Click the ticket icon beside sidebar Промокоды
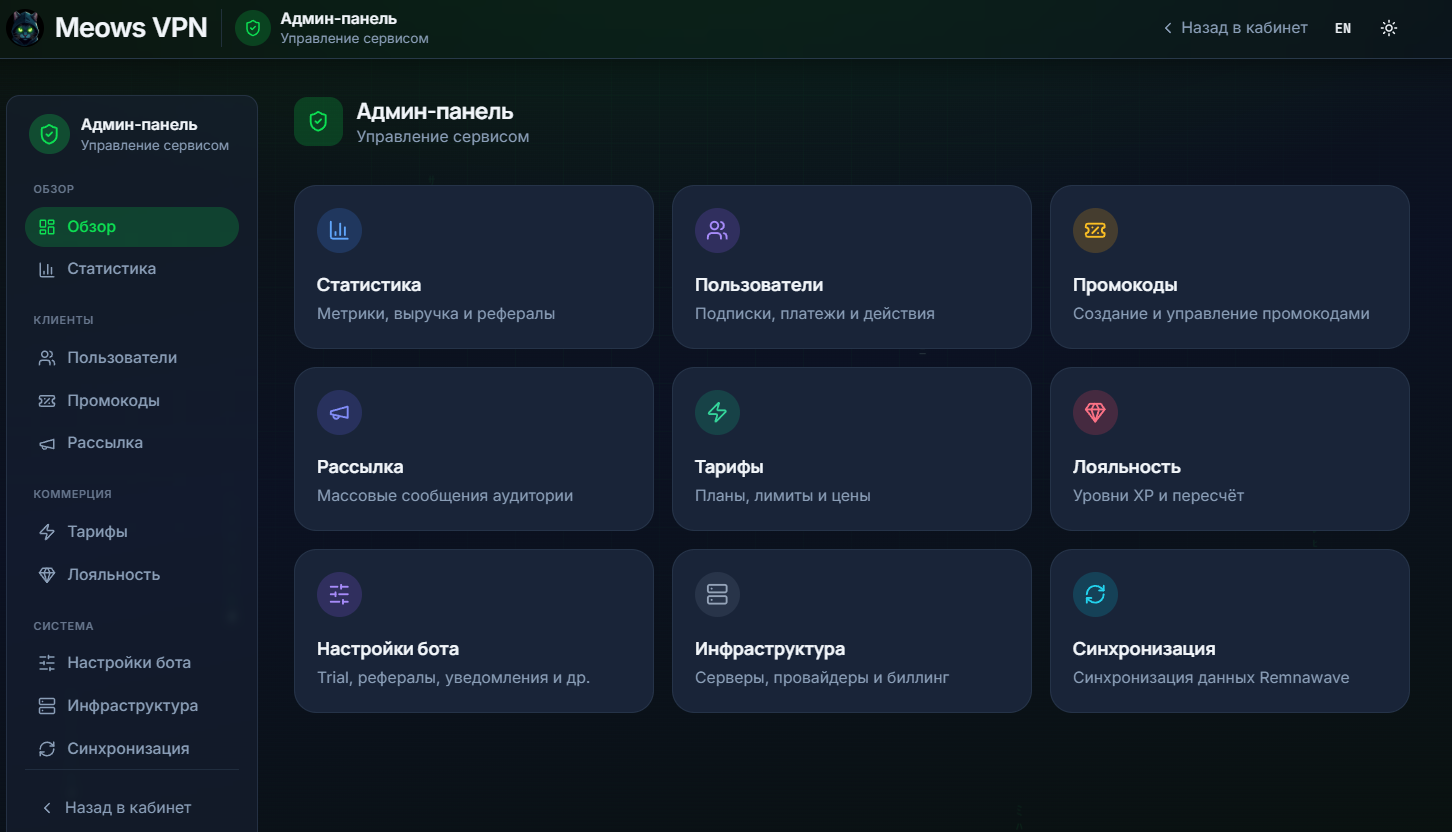Viewport: 1452px width, 832px height. (x=47, y=401)
